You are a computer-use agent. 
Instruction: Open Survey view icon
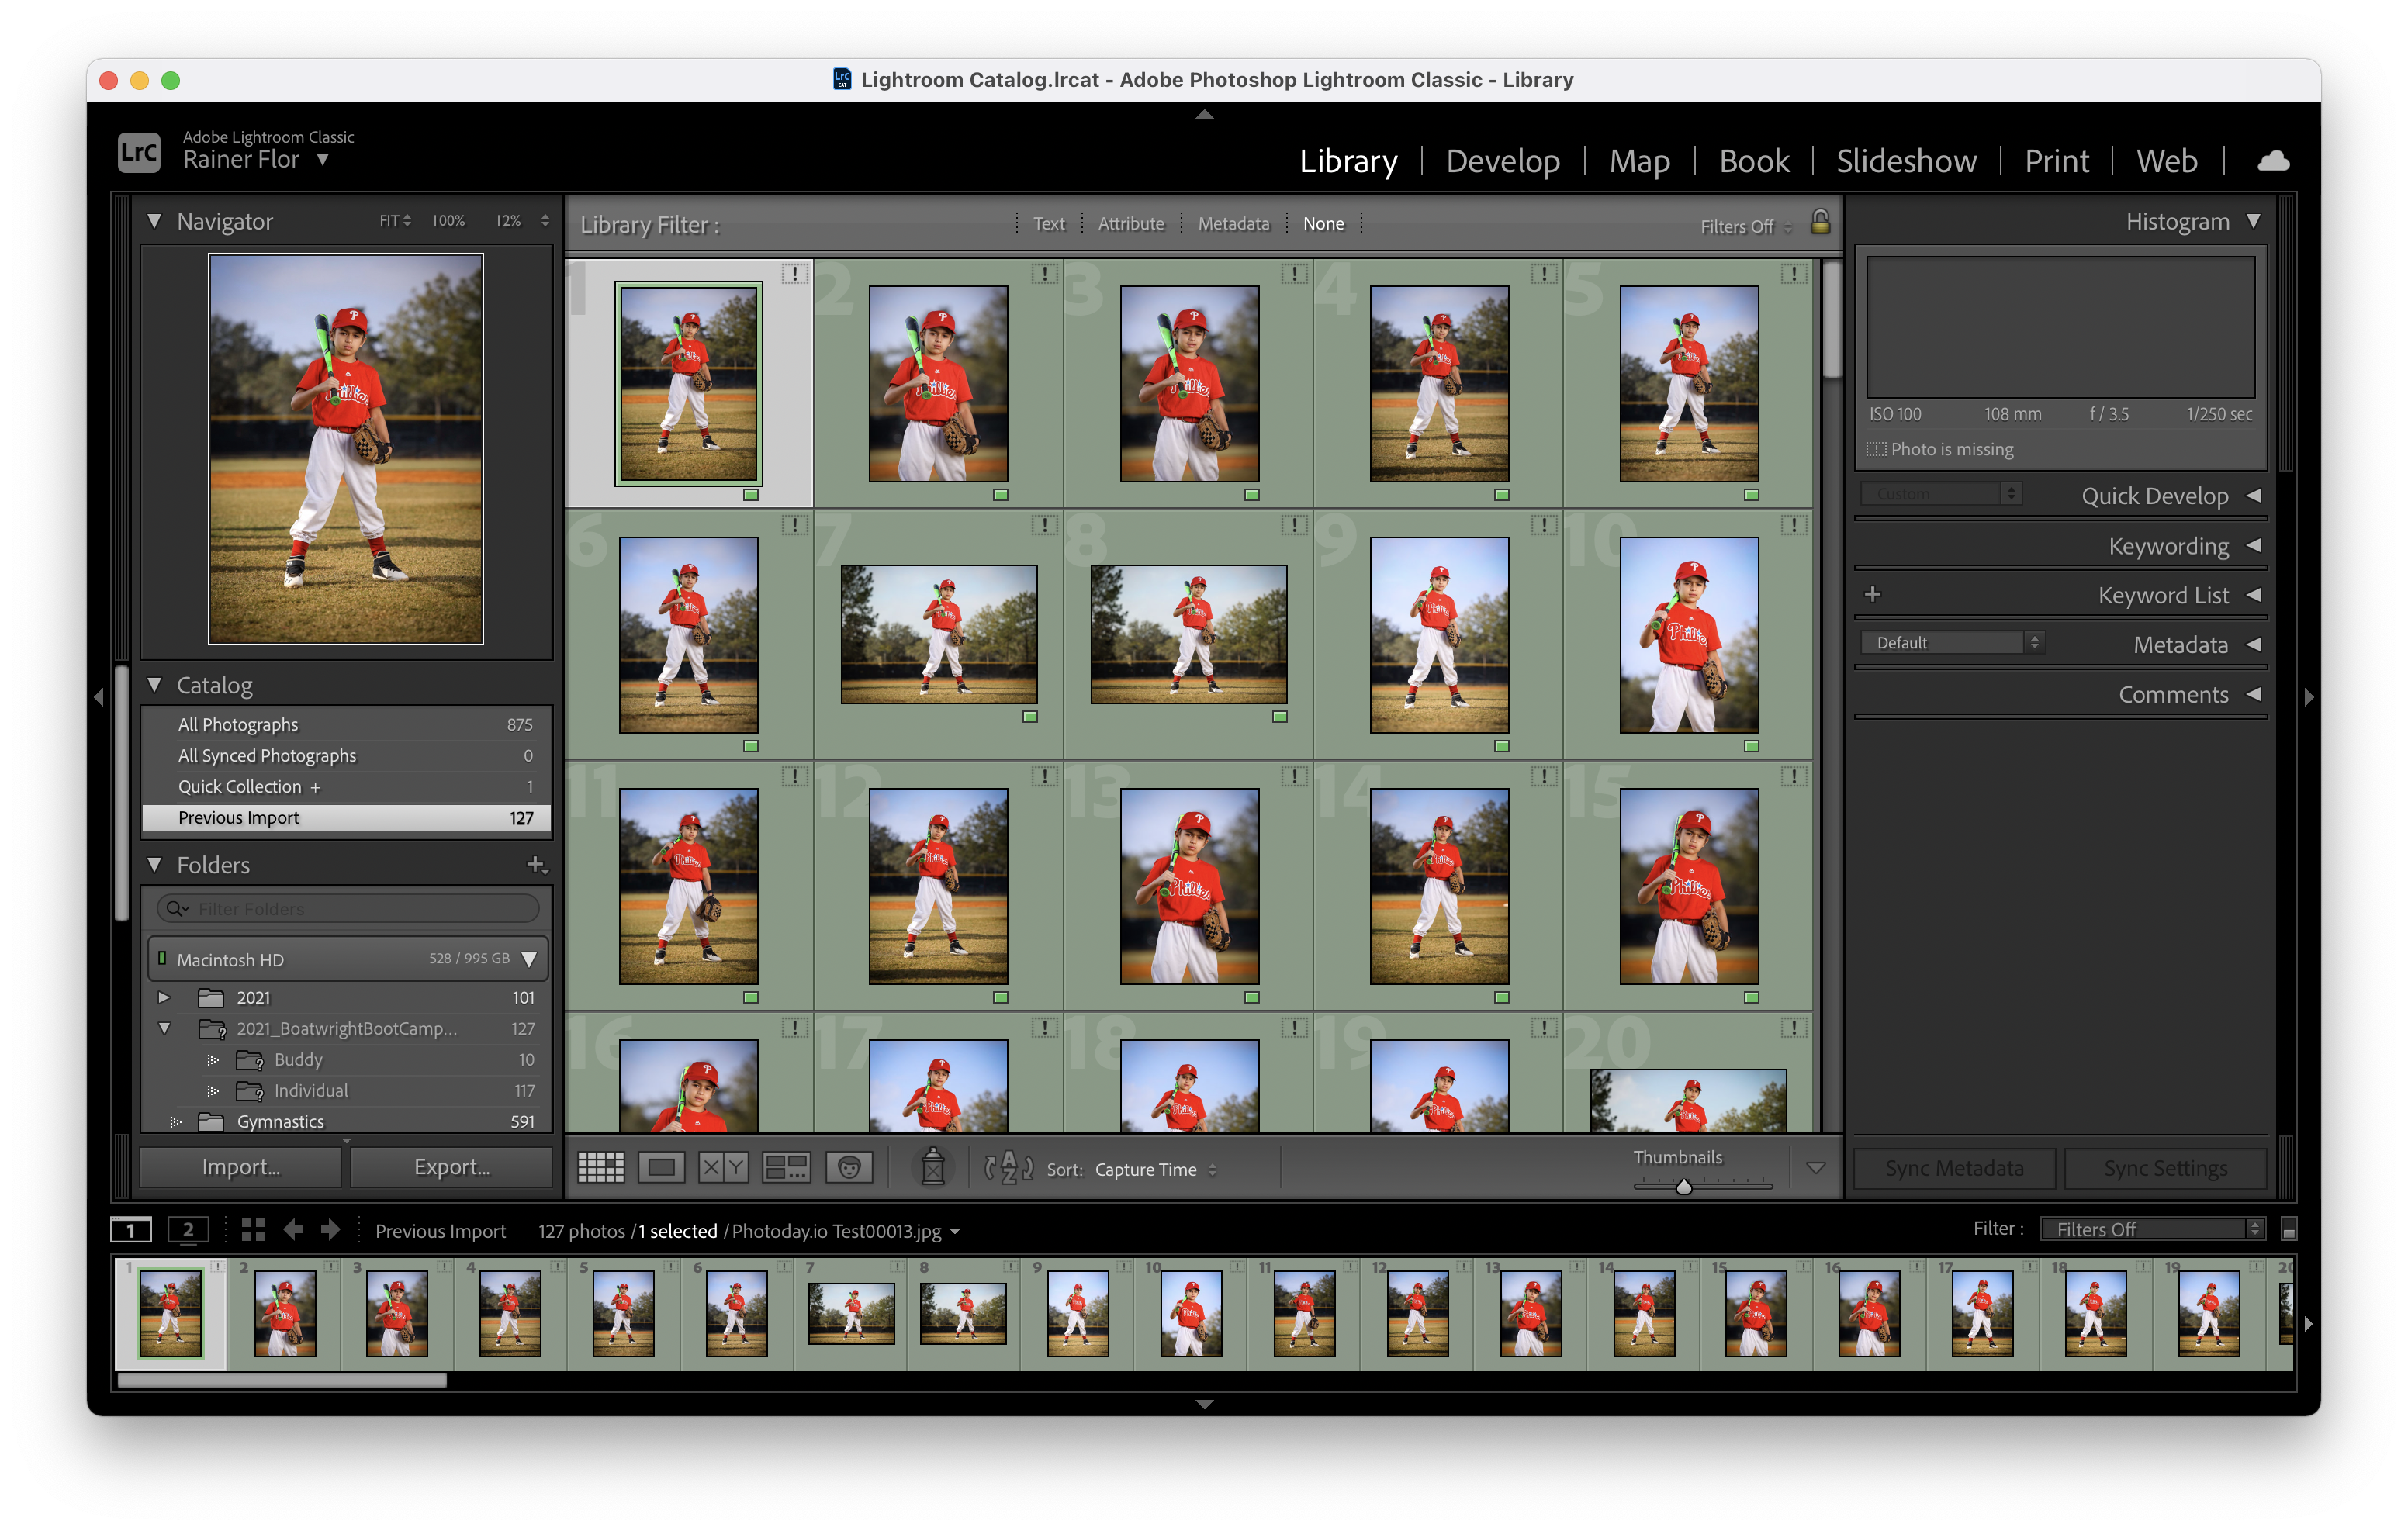coord(786,1167)
